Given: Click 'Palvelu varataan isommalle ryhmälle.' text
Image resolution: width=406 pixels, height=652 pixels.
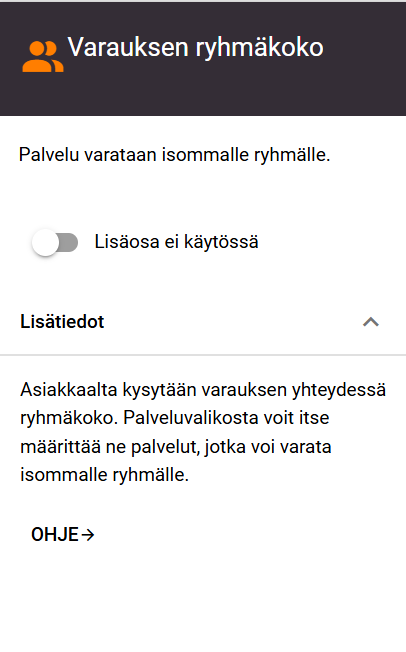Looking at the screenshot, I should coord(174,155).
